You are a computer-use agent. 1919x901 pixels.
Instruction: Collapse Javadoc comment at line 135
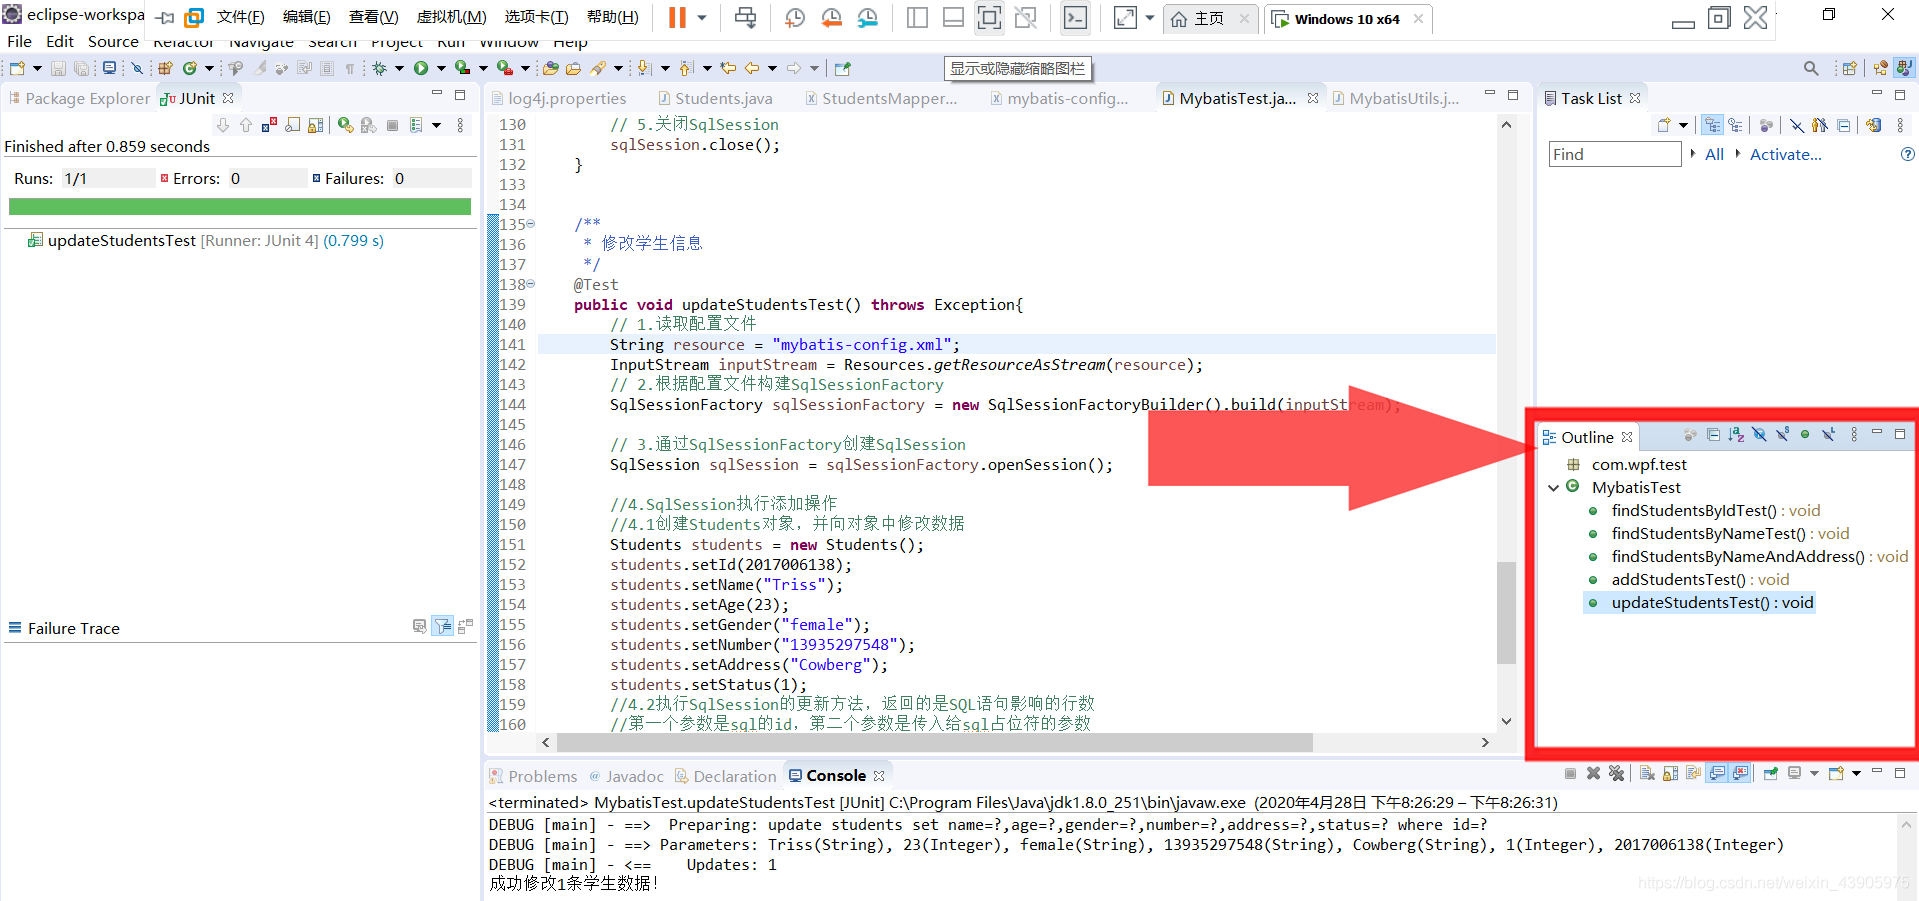click(531, 224)
